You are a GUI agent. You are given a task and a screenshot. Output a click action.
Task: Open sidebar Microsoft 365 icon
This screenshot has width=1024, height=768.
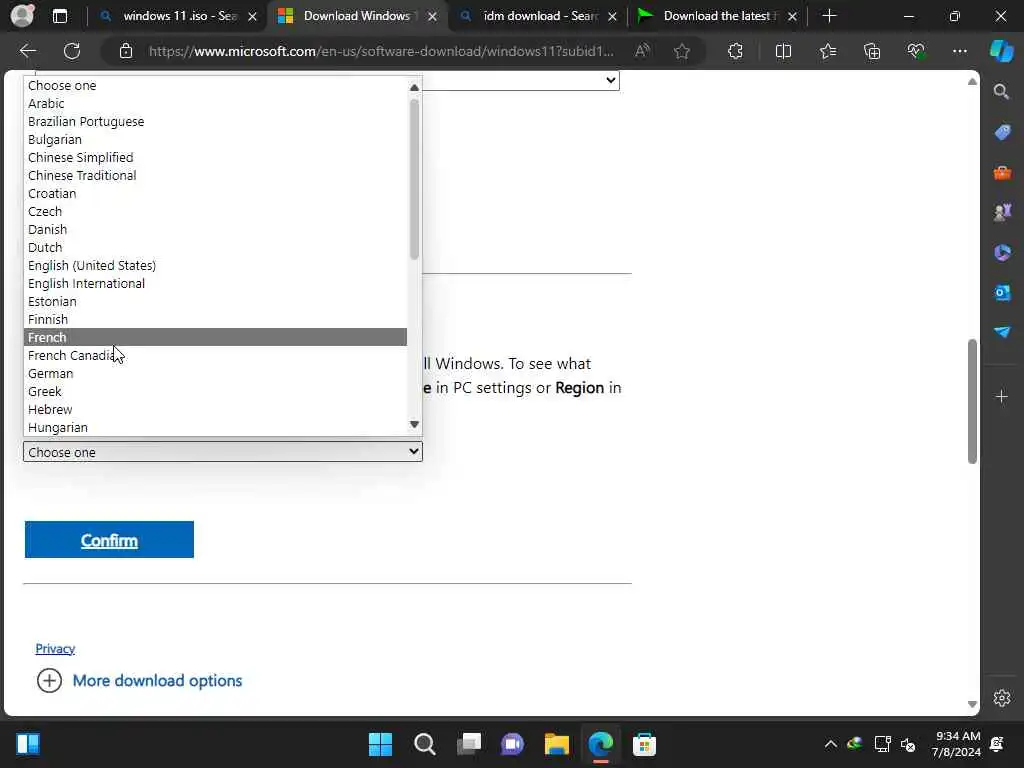click(x=1002, y=252)
